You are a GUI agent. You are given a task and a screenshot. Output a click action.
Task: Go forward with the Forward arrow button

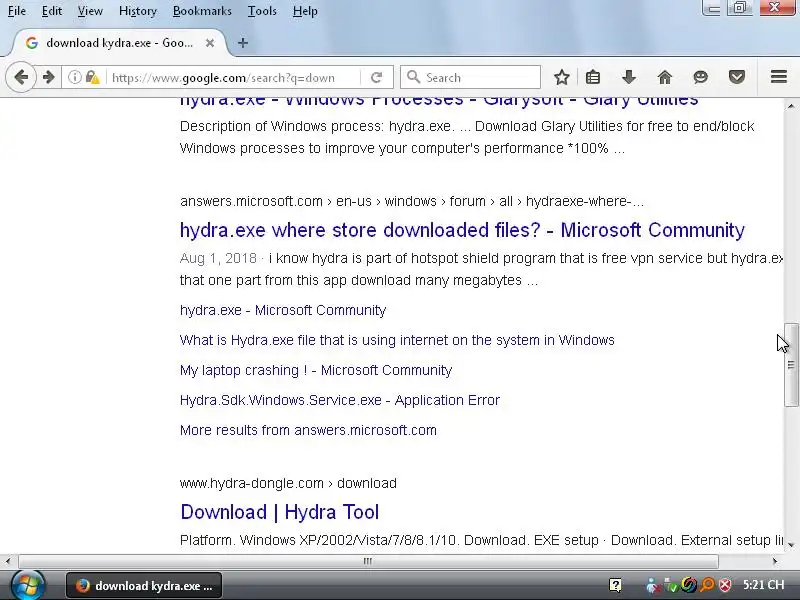48,78
